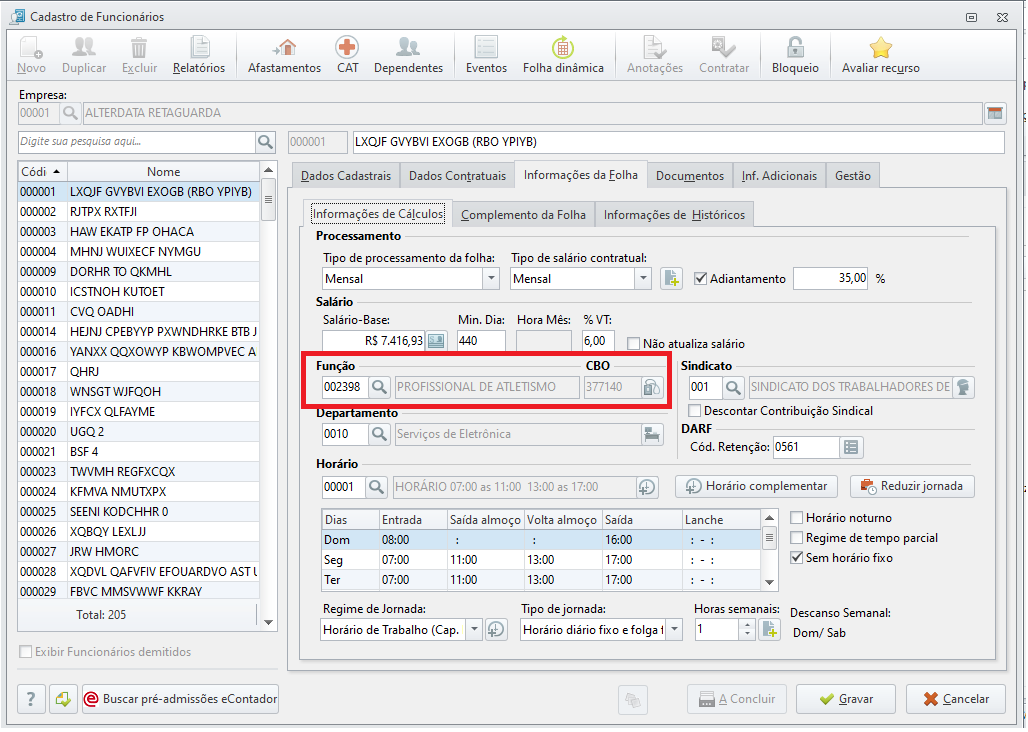Toggle Sem horário fixo checkbox

pyautogui.click(x=797, y=558)
